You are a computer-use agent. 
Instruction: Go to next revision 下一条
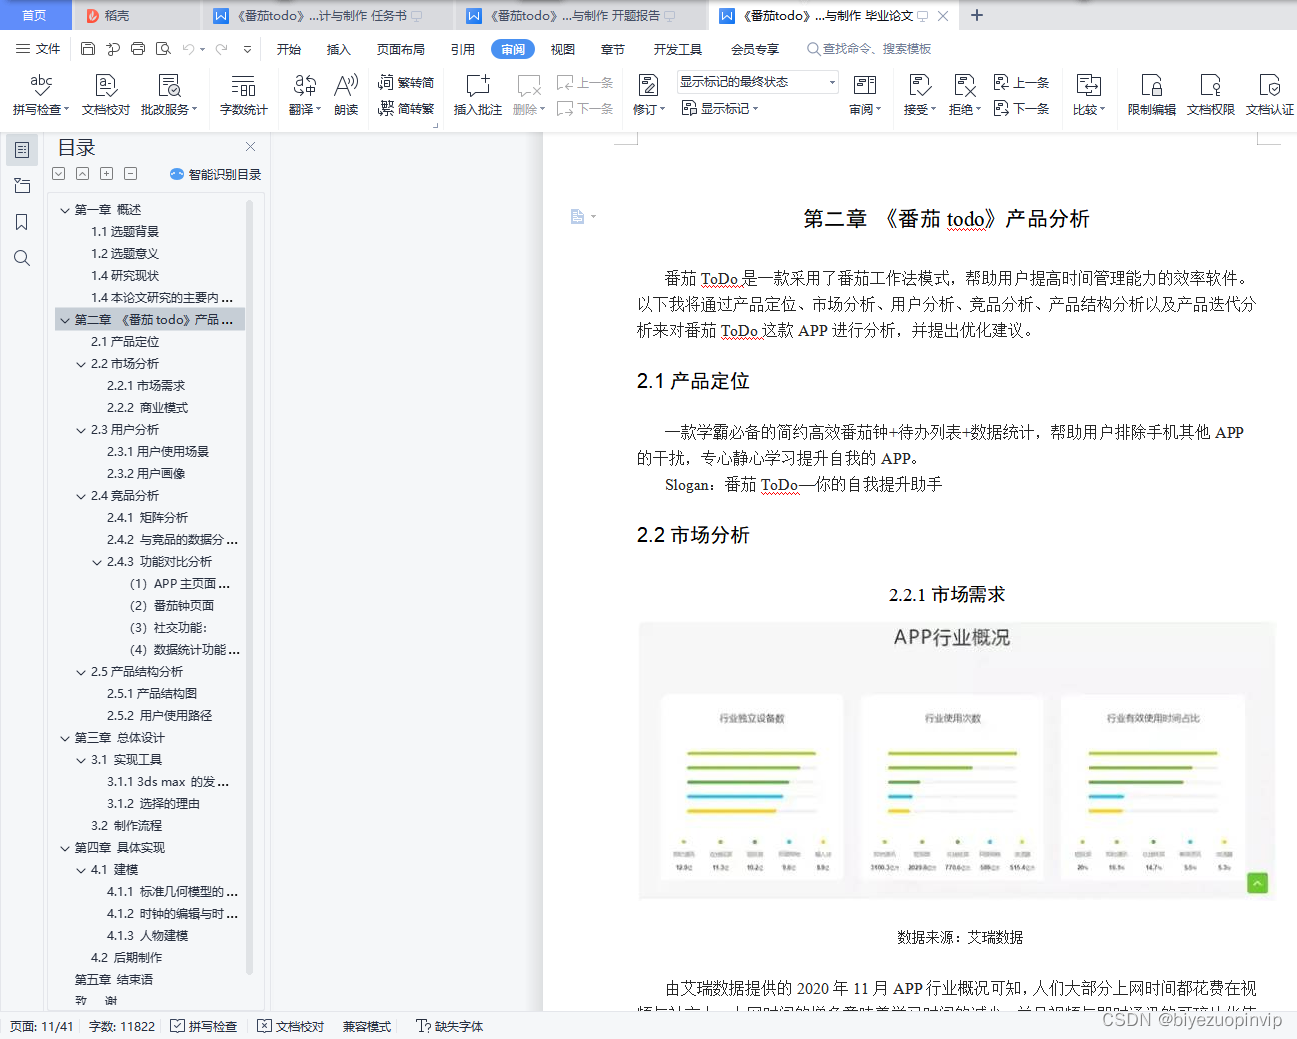(1021, 108)
